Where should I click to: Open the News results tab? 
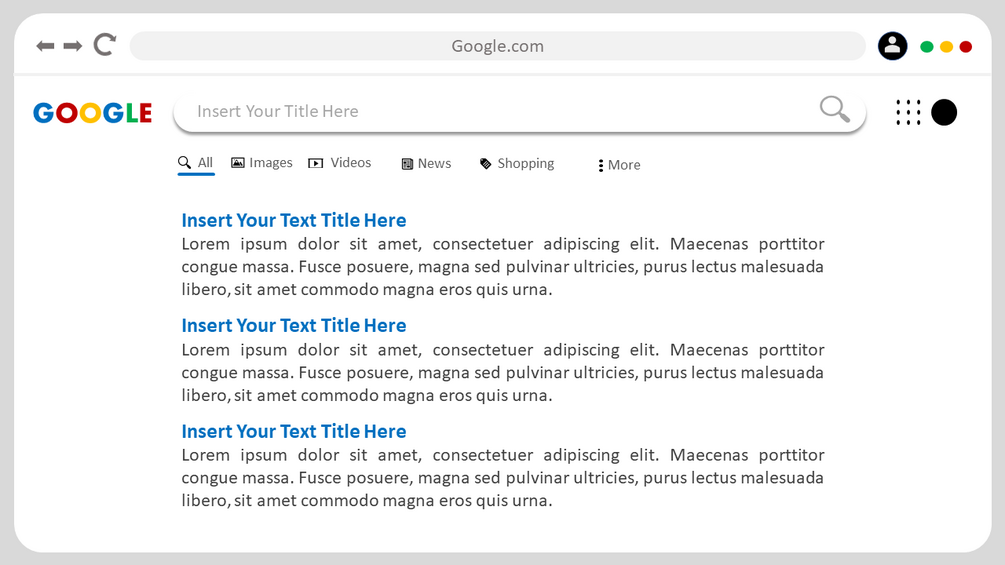pyautogui.click(x=426, y=164)
